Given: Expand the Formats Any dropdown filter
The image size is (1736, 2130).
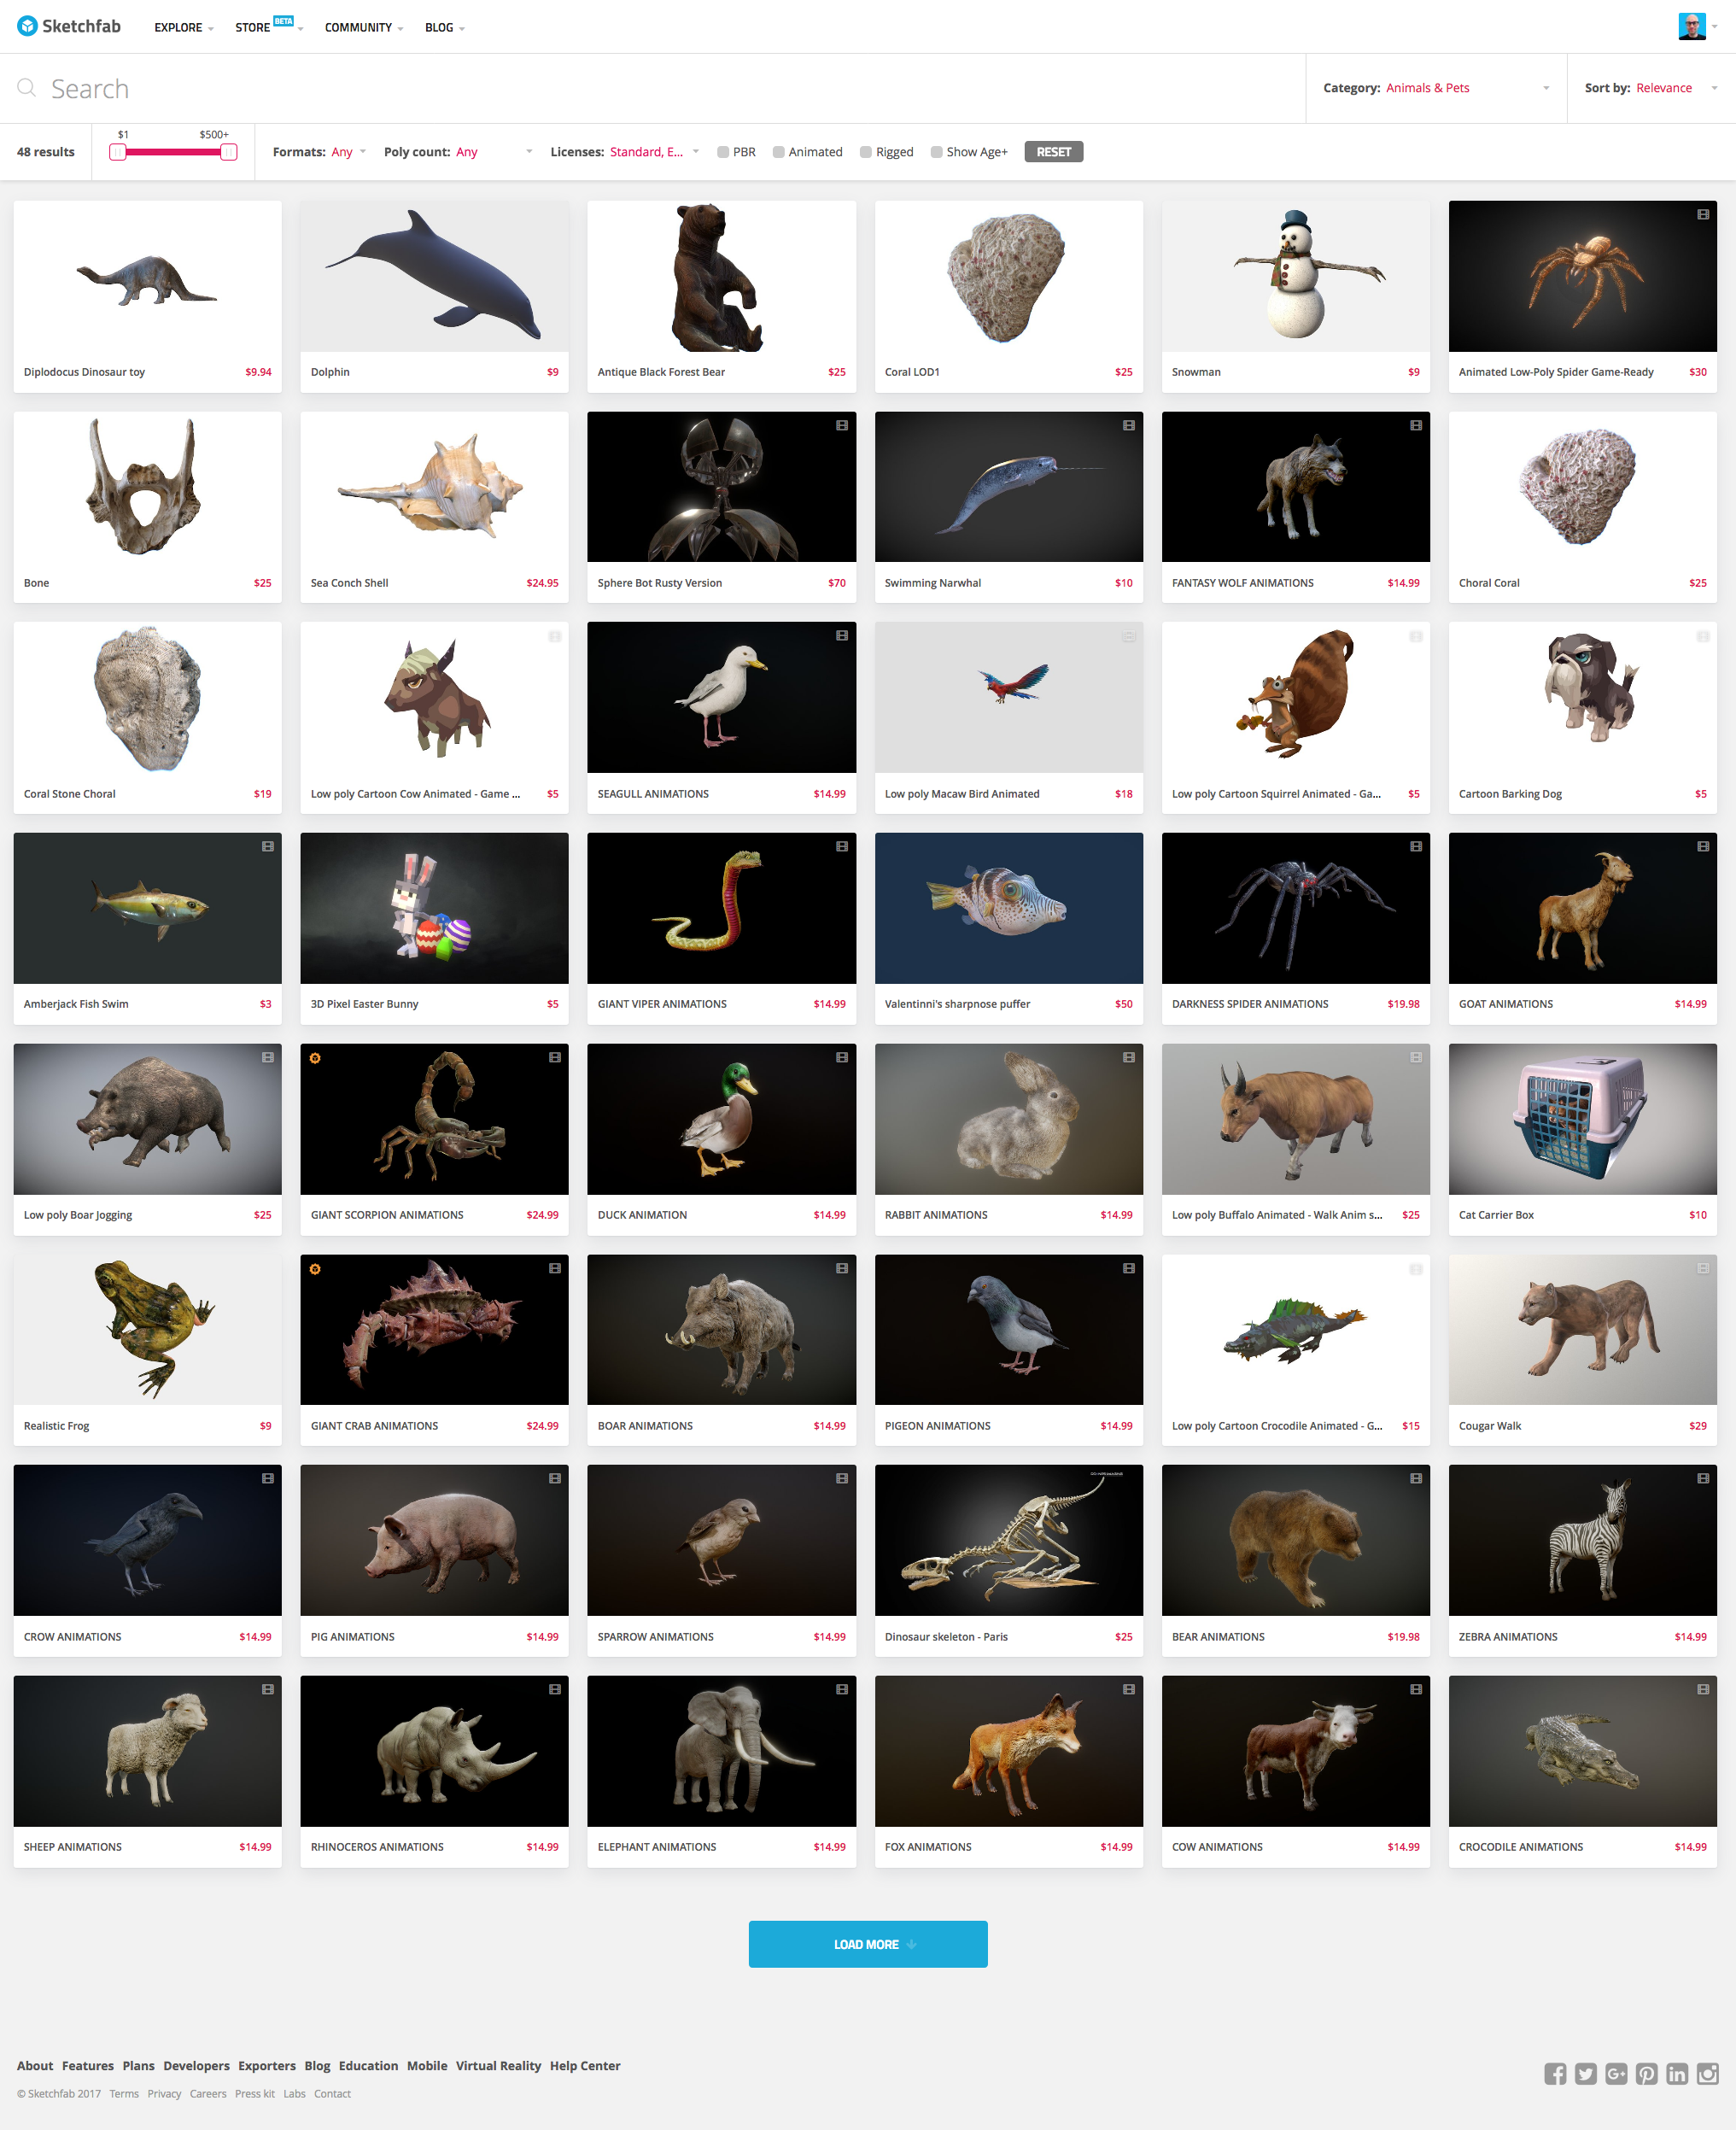Looking at the screenshot, I should (x=347, y=150).
